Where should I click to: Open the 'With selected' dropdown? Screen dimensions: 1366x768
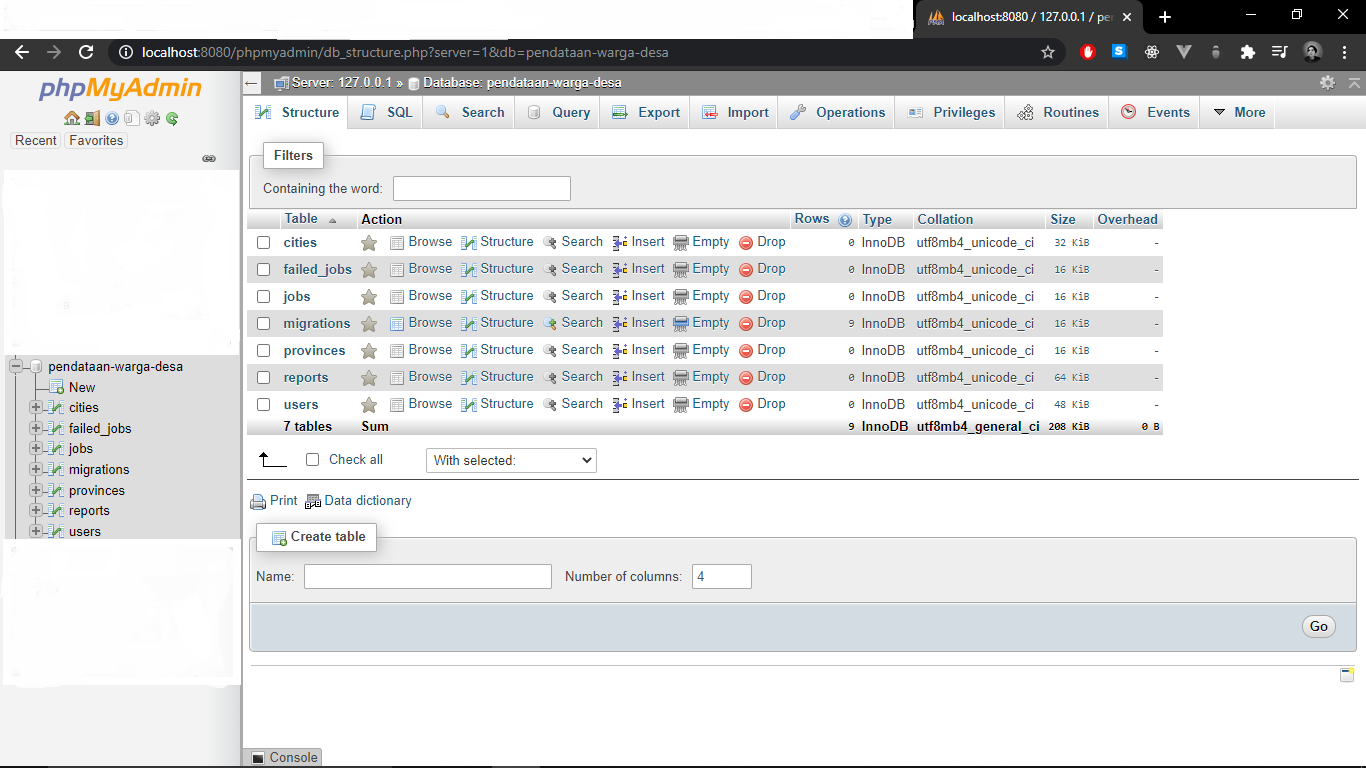click(511, 460)
